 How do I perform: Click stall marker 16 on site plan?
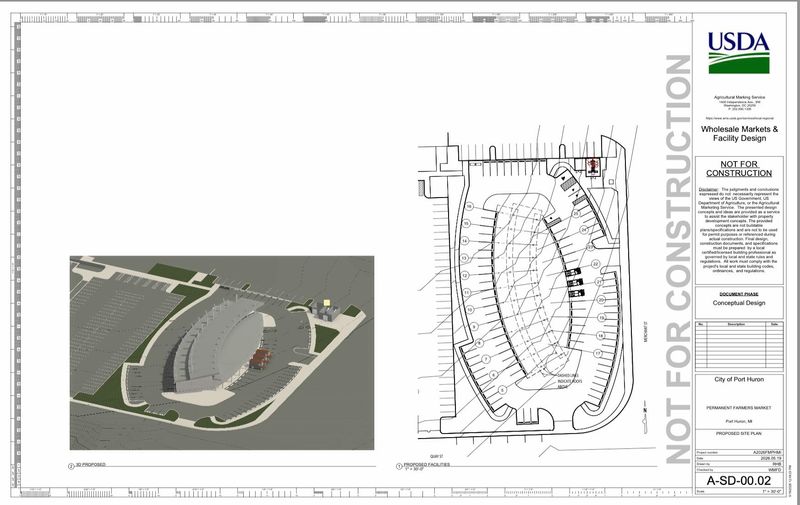point(469,207)
